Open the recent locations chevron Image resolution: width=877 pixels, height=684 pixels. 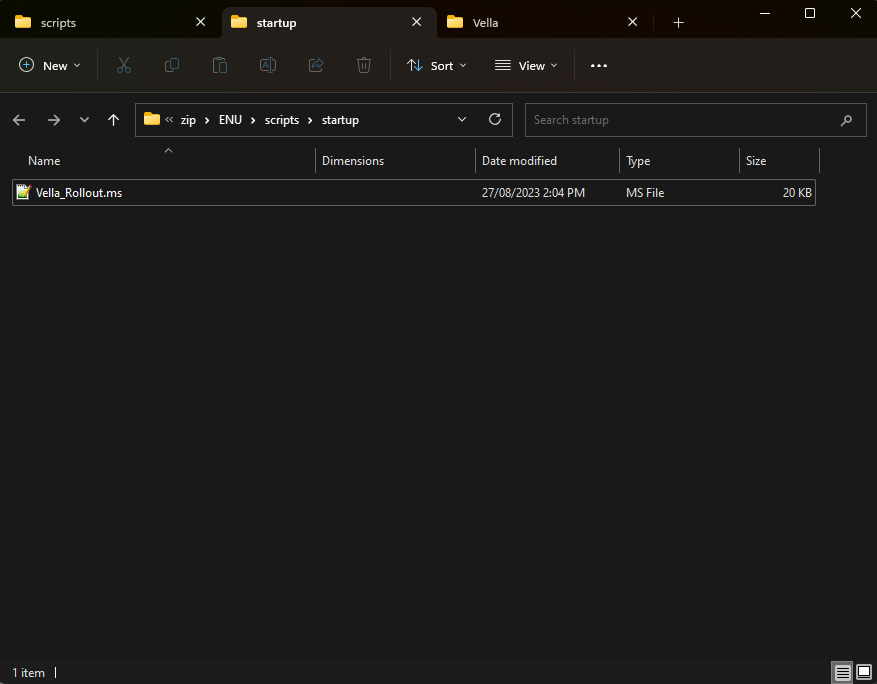point(84,120)
